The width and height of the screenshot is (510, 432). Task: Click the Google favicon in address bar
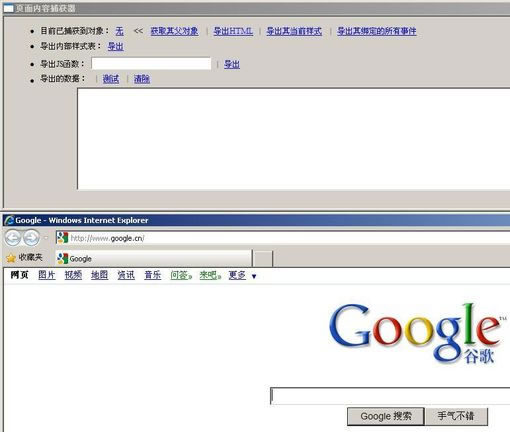[62, 238]
